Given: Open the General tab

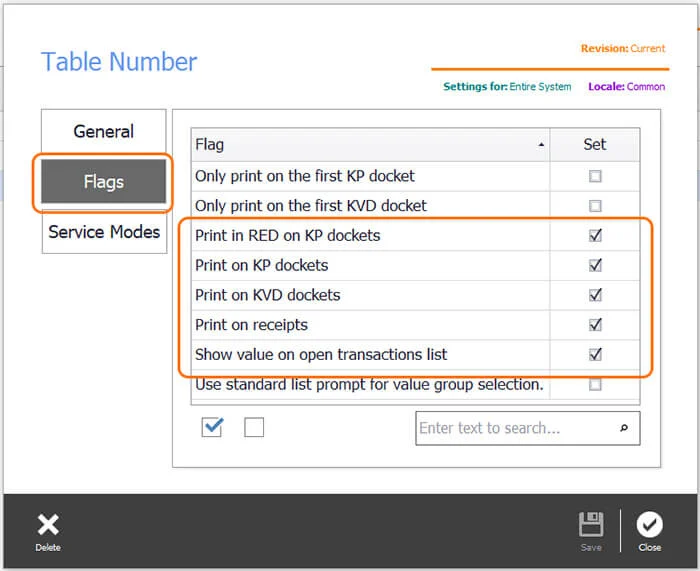Looking at the screenshot, I should (104, 131).
